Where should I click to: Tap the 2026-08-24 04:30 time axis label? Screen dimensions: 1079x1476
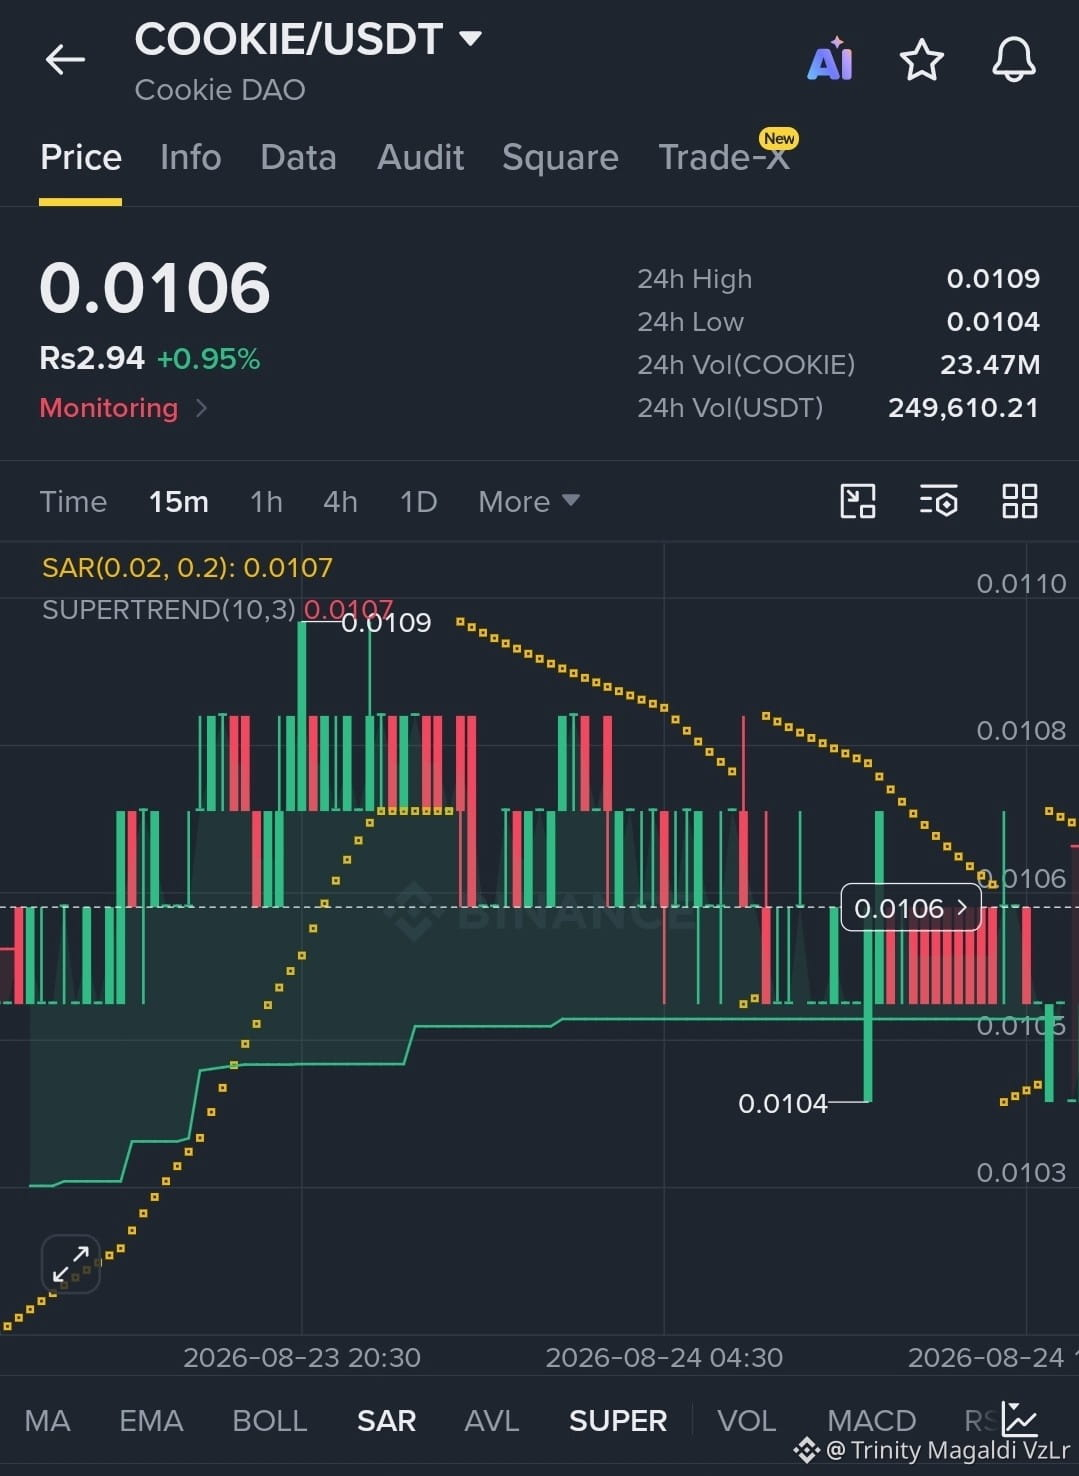(664, 1358)
